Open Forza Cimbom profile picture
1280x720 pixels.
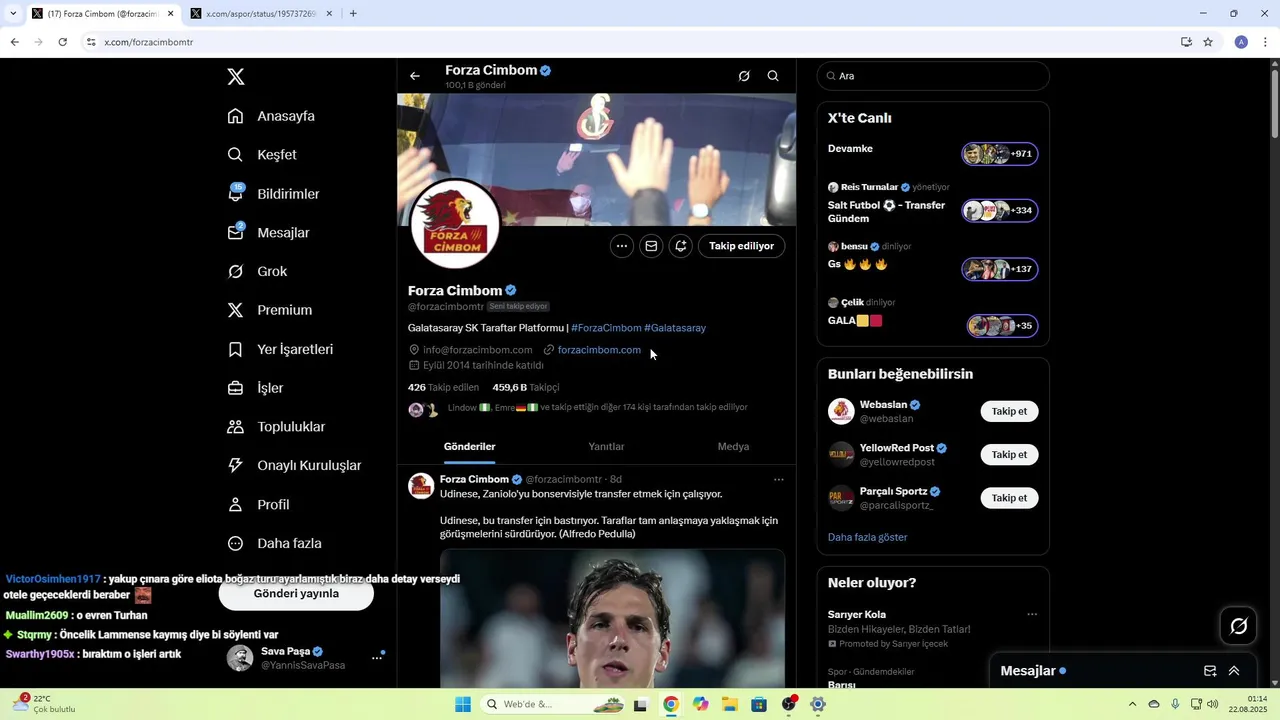point(455,225)
